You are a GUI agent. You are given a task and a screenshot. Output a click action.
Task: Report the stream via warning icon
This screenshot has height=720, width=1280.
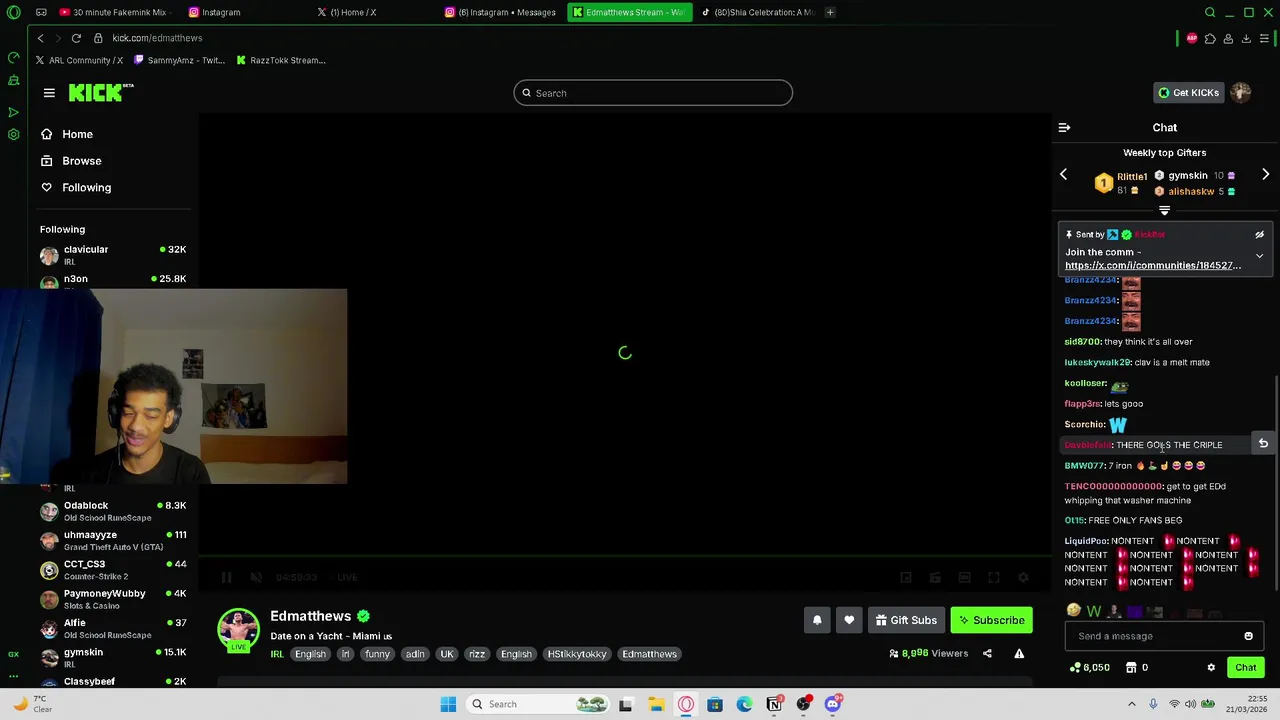point(1019,654)
